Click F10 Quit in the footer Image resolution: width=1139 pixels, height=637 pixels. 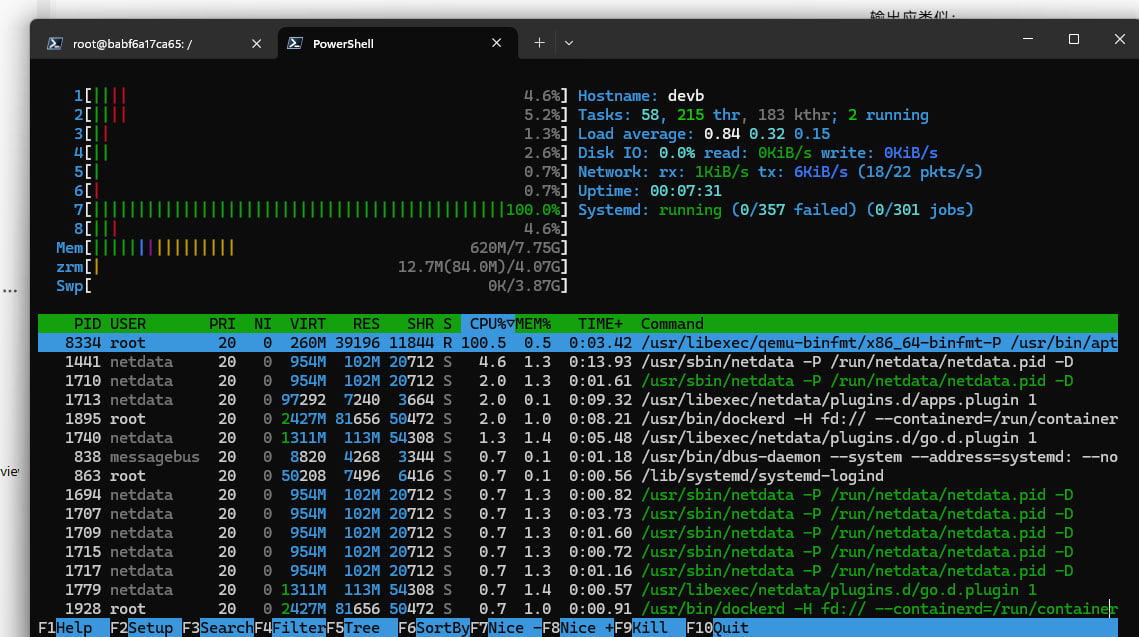click(717, 628)
